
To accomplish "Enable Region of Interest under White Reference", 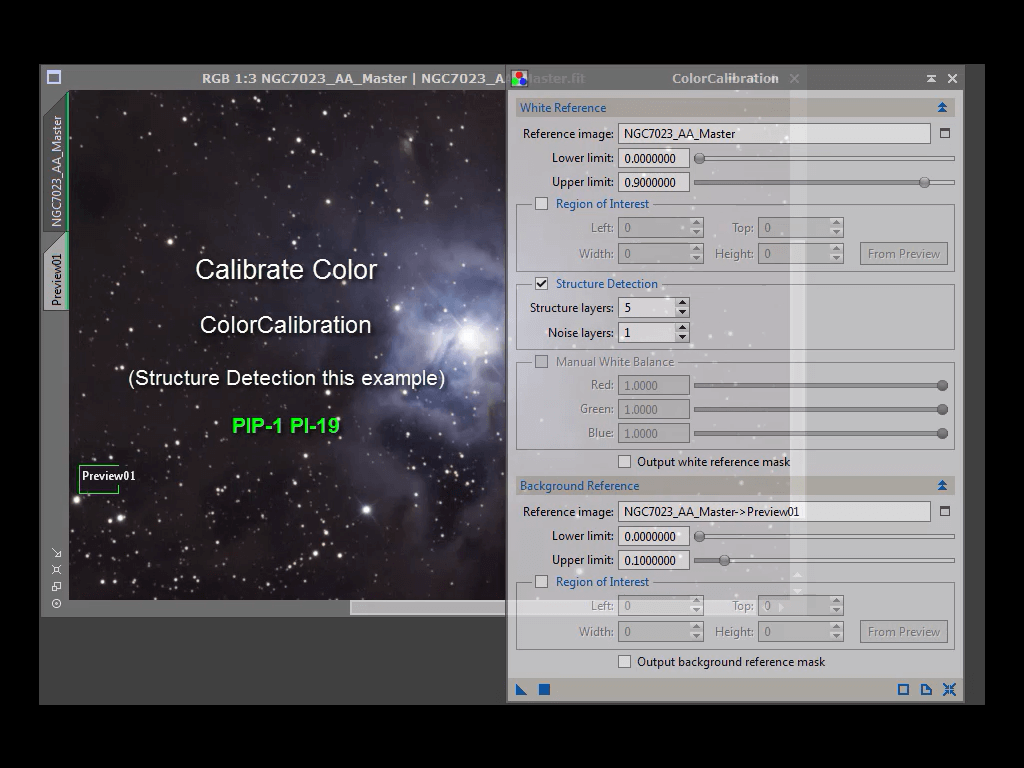I will click(x=541, y=204).
